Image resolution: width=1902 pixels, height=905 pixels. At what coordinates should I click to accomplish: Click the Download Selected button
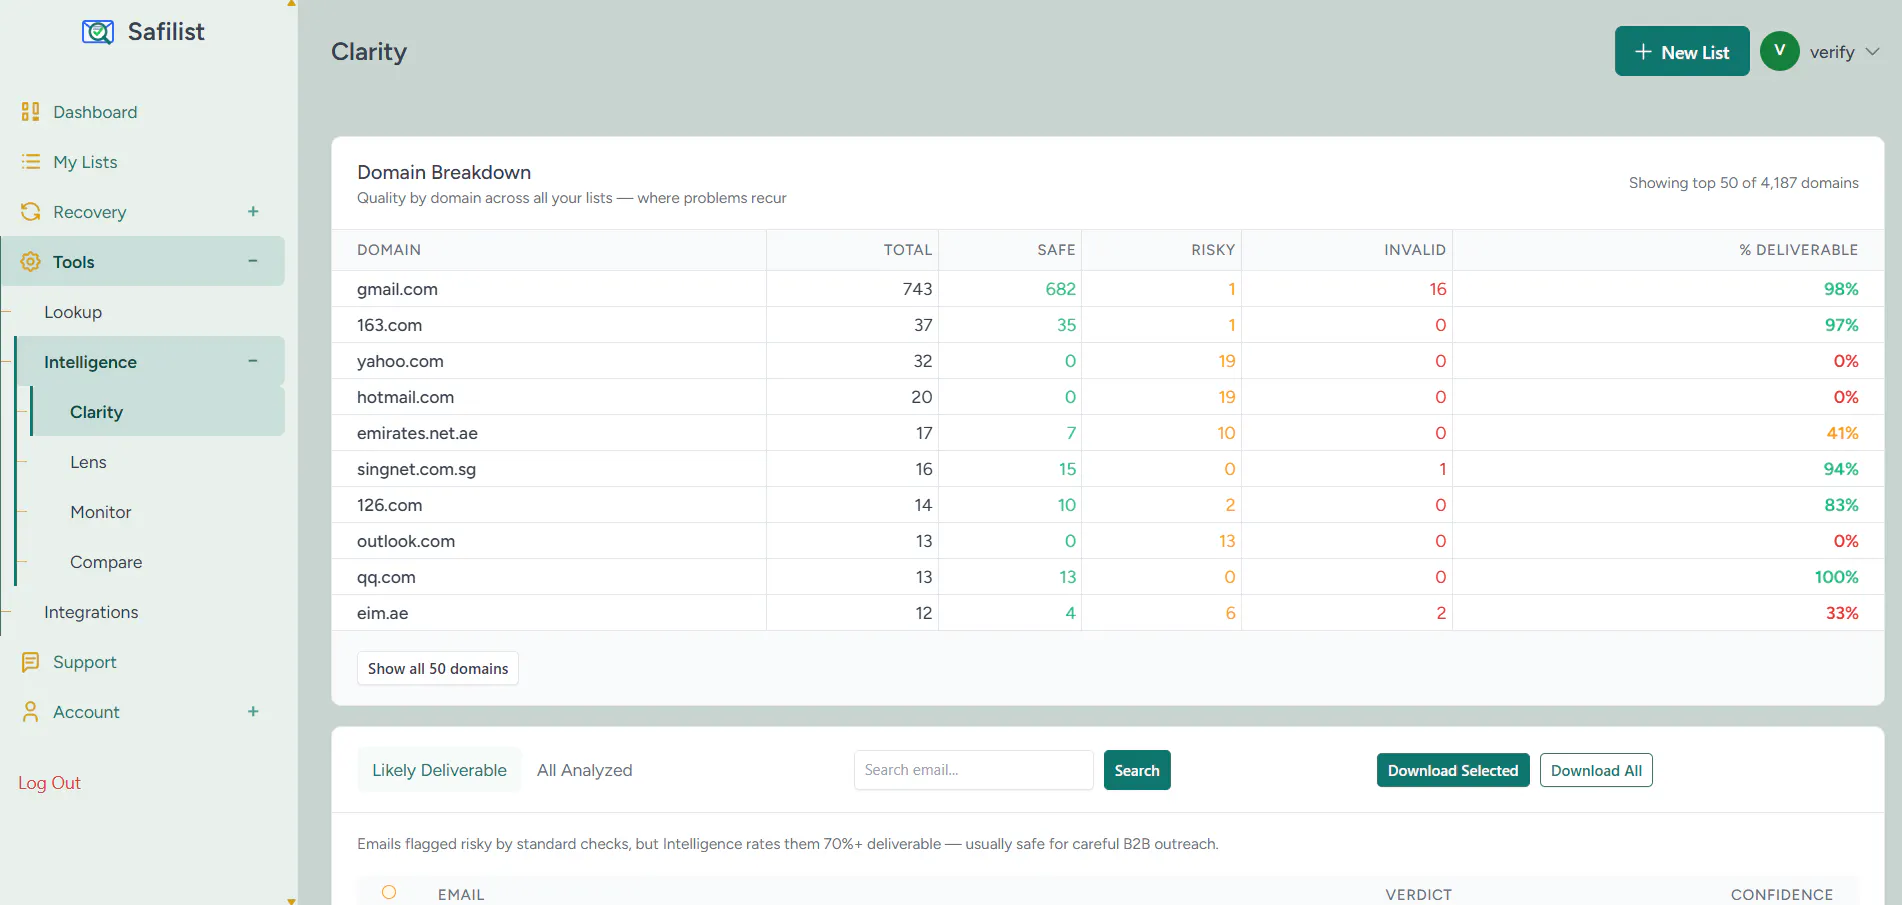[1453, 770]
